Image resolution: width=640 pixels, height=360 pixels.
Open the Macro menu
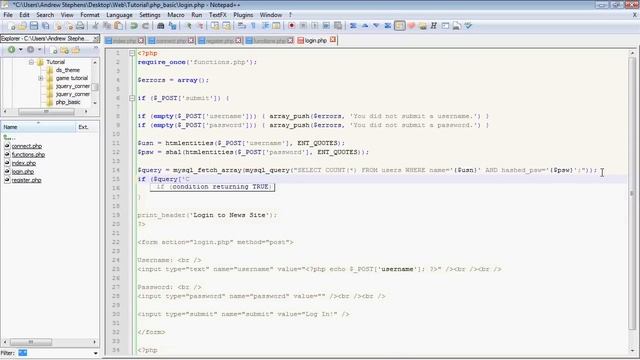(x=176, y=15)
